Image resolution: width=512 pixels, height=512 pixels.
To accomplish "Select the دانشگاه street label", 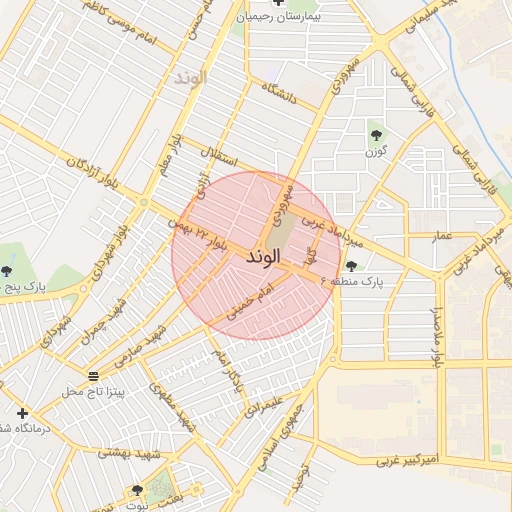I will click(279, 94).
